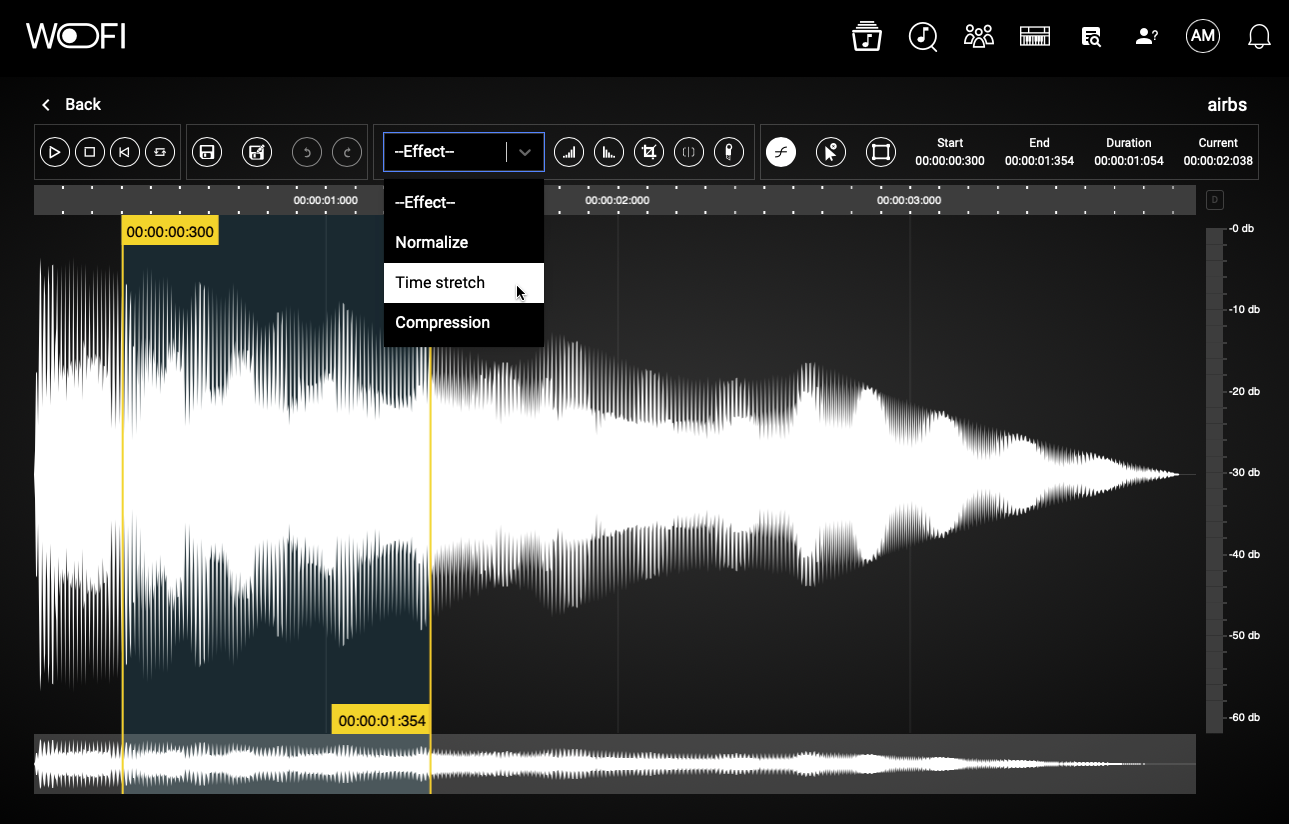Click the timeline ruler at 00:00:02:000

point(617,200)
